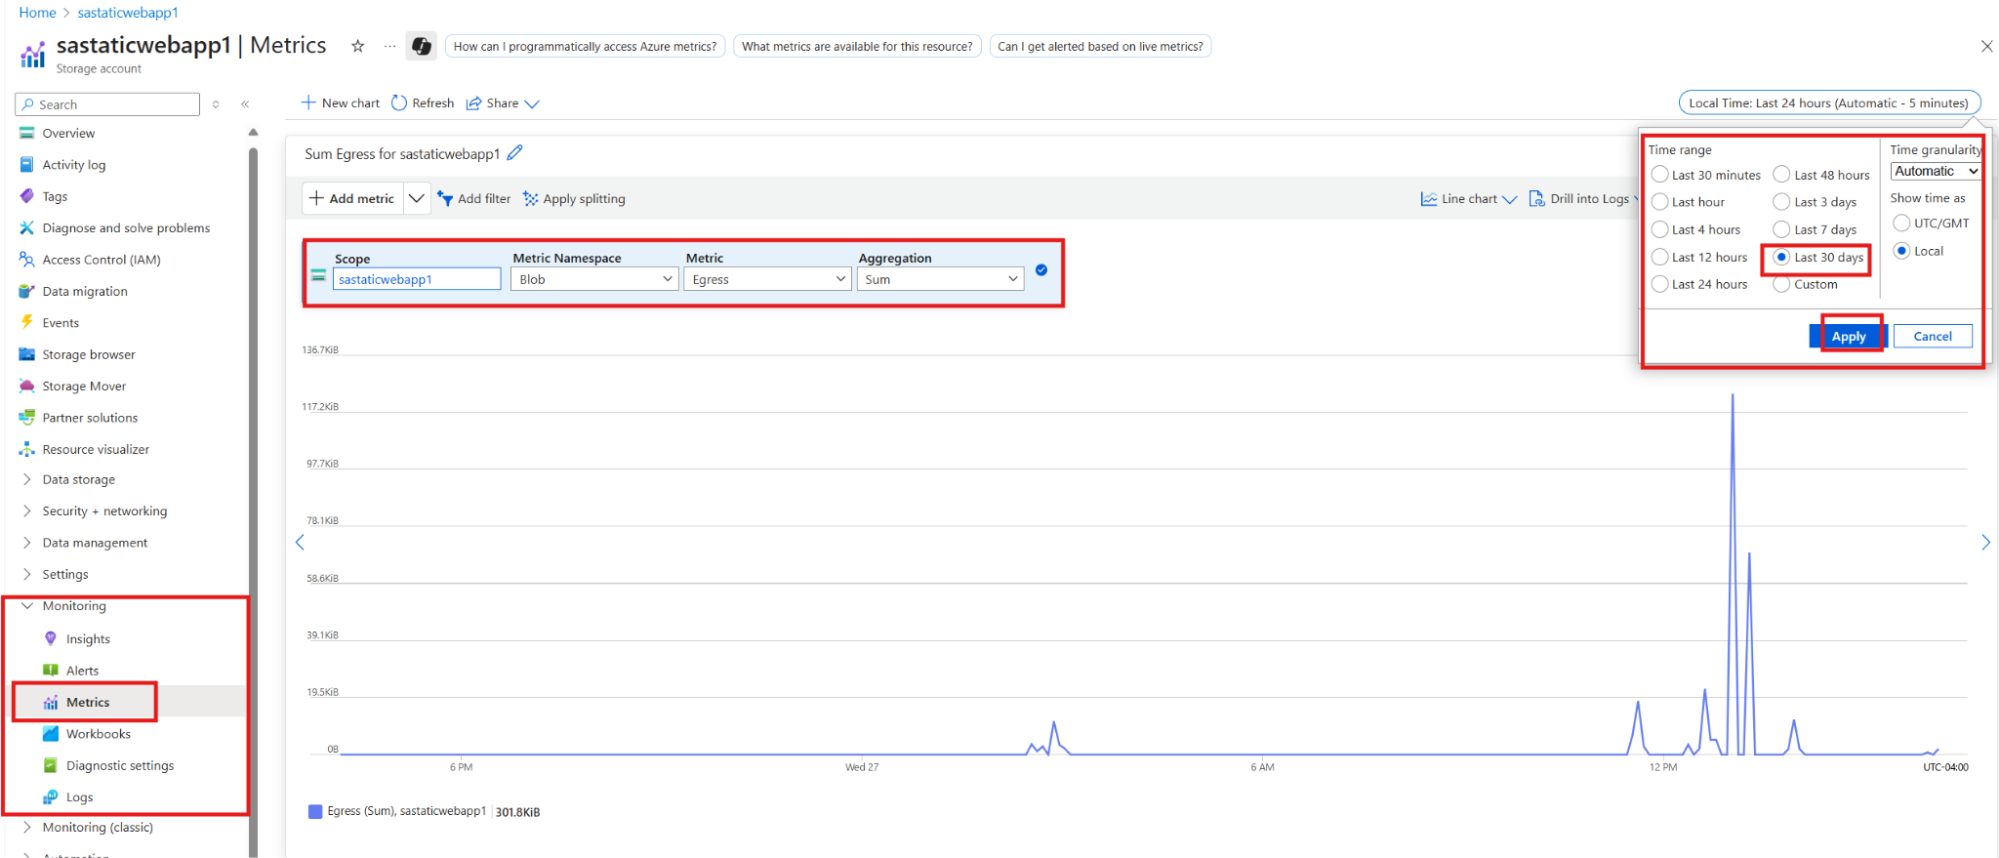The height and width of the screenshot is (858, 1999).
Task: Open Storage browser from the sidebar
Action: (88, 355)
